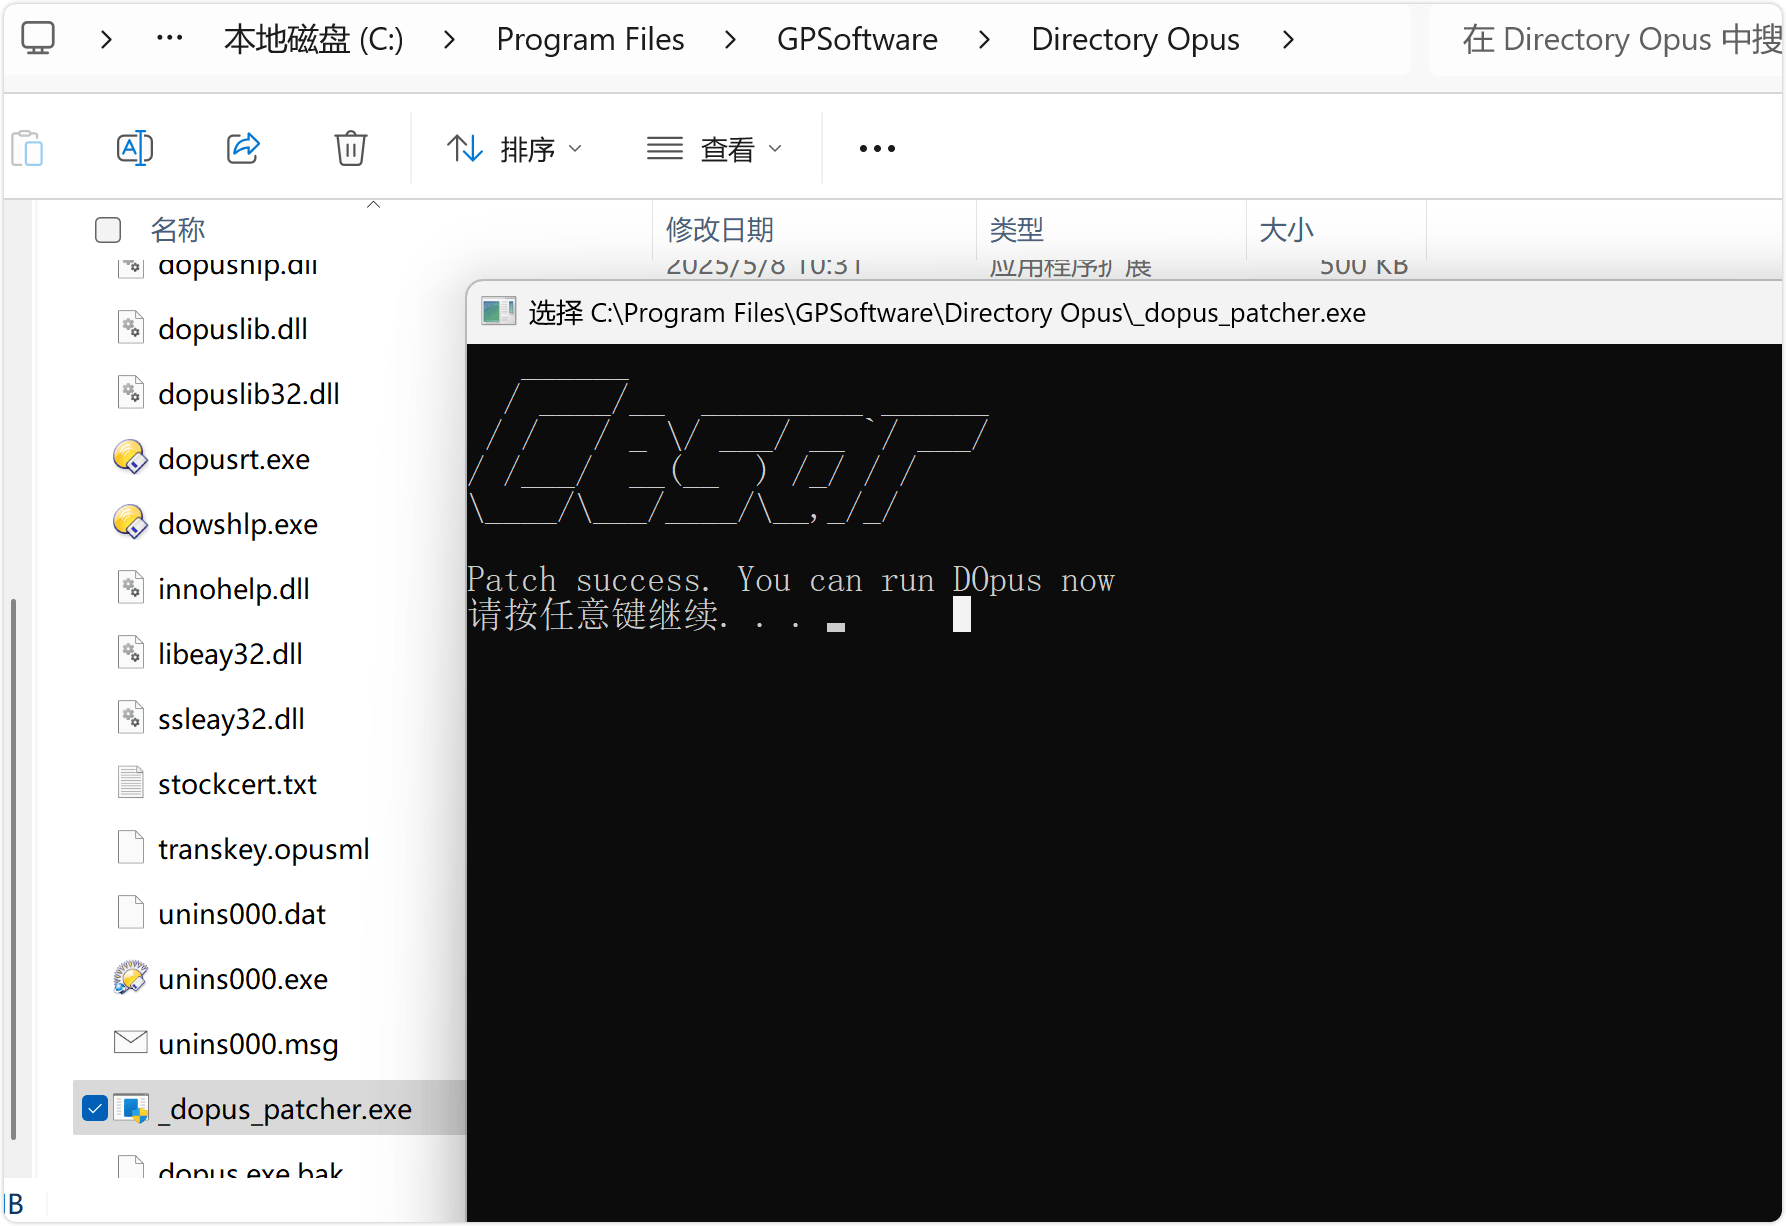The width and height of the screenshot is (1786, 1226).
Task: Click the Delete trash can icon
Action: coord(350,149)
